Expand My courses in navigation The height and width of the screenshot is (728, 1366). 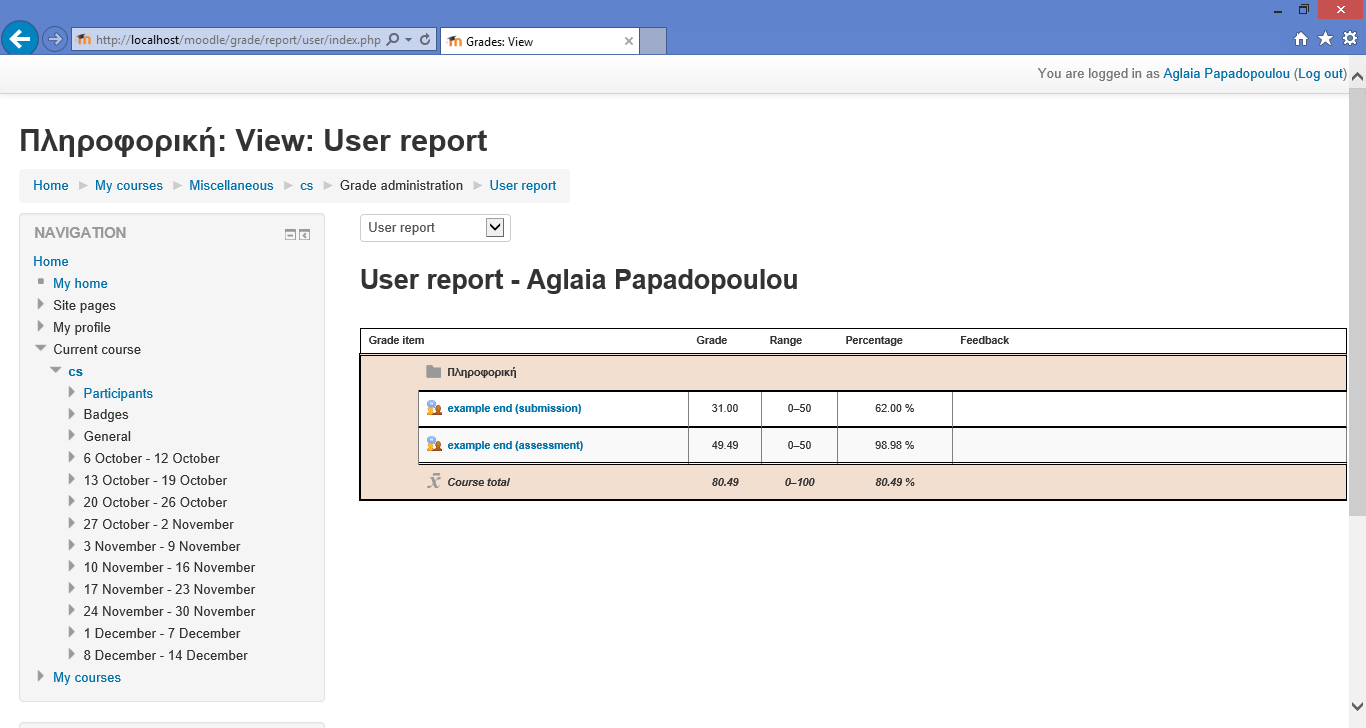tap(41, 676)
